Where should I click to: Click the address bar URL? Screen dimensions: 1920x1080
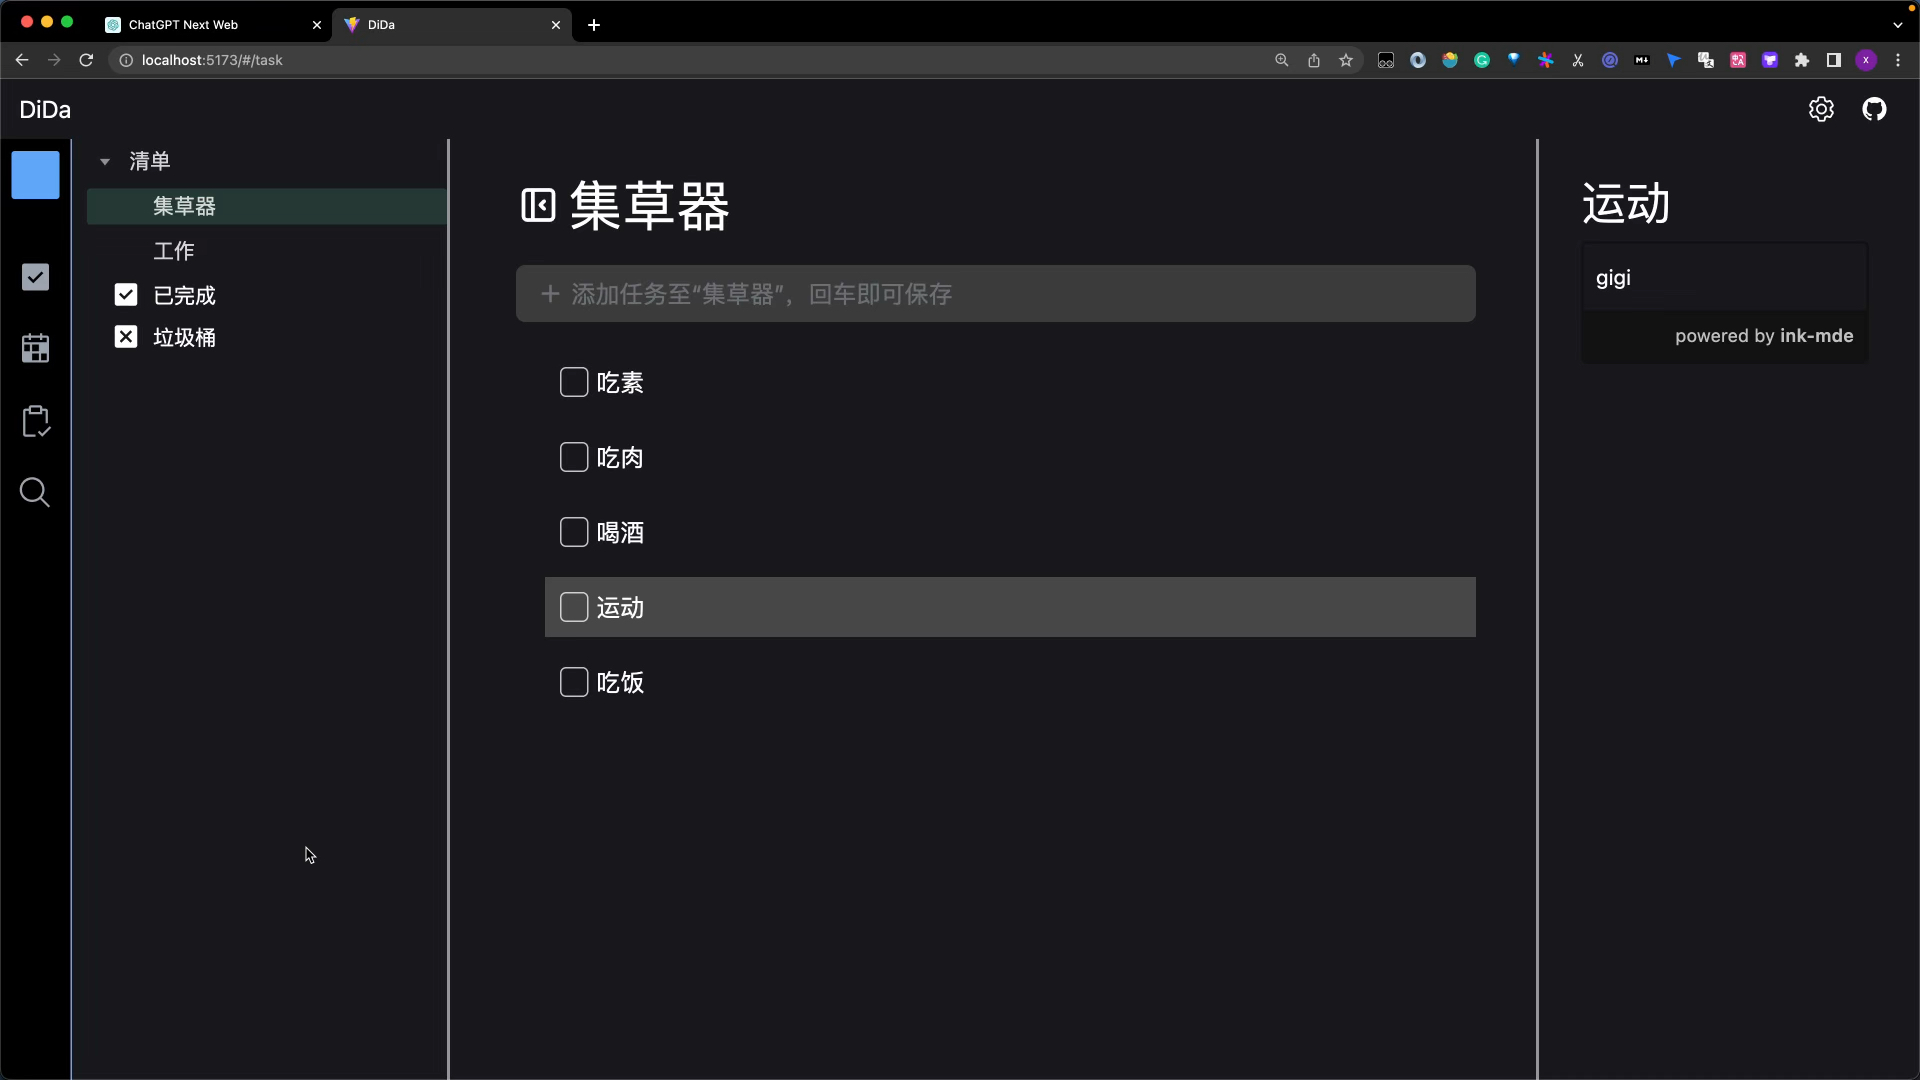(x=212, y=60)
